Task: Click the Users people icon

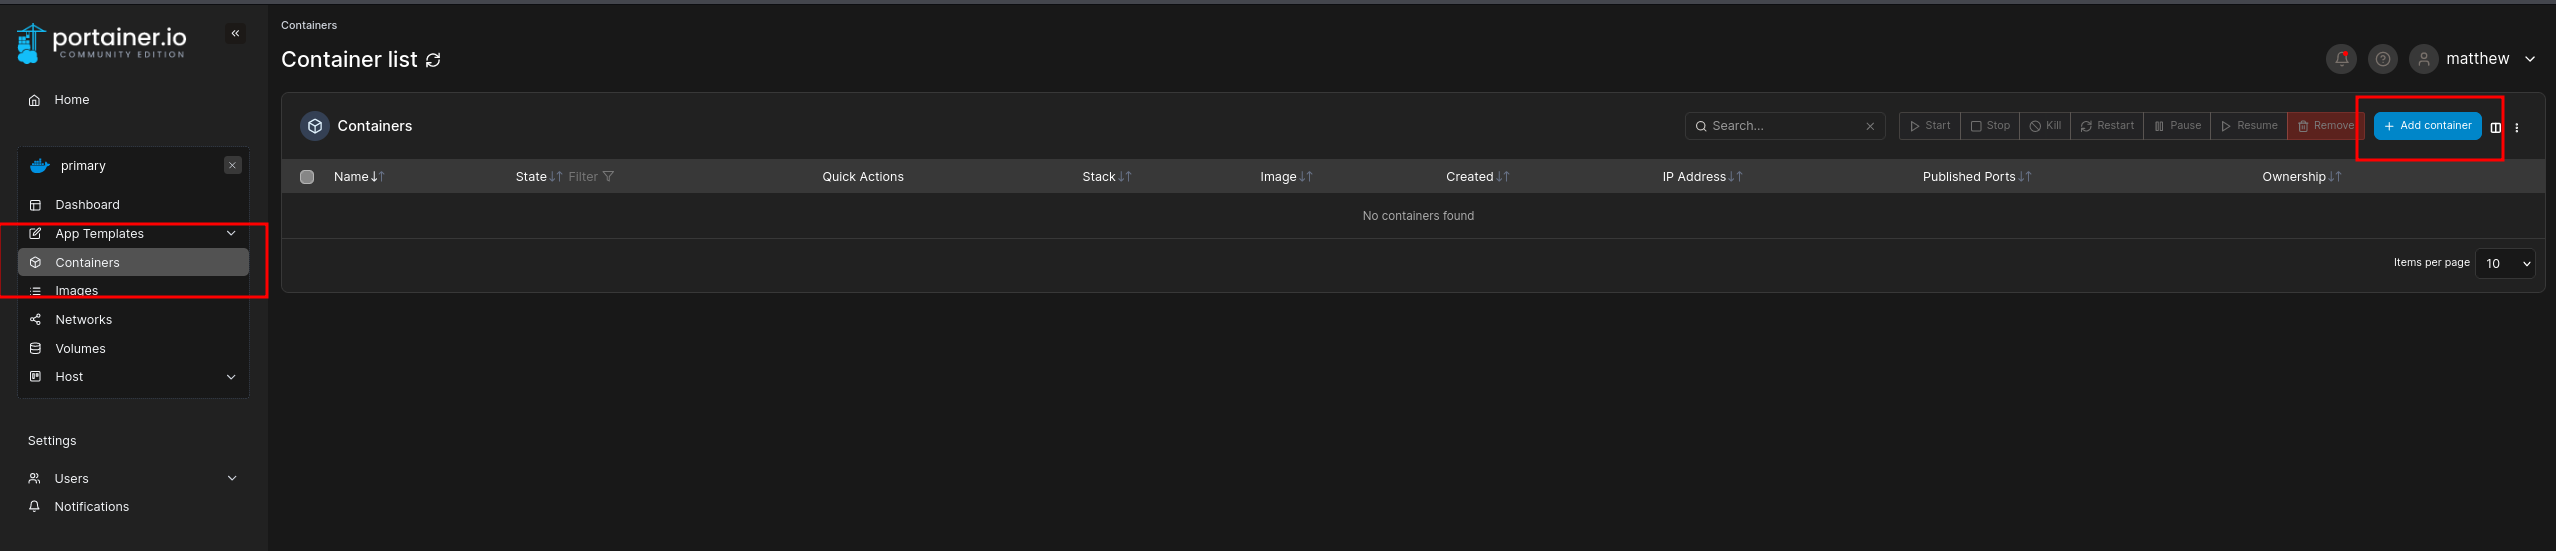Action: [34, 479]
